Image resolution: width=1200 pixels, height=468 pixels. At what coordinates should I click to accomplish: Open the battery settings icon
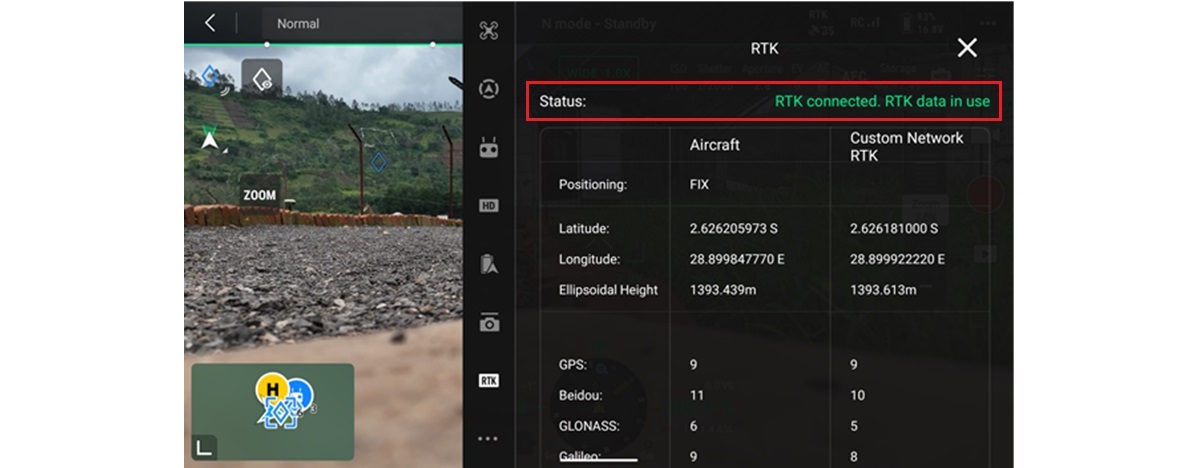pos(488,264)
